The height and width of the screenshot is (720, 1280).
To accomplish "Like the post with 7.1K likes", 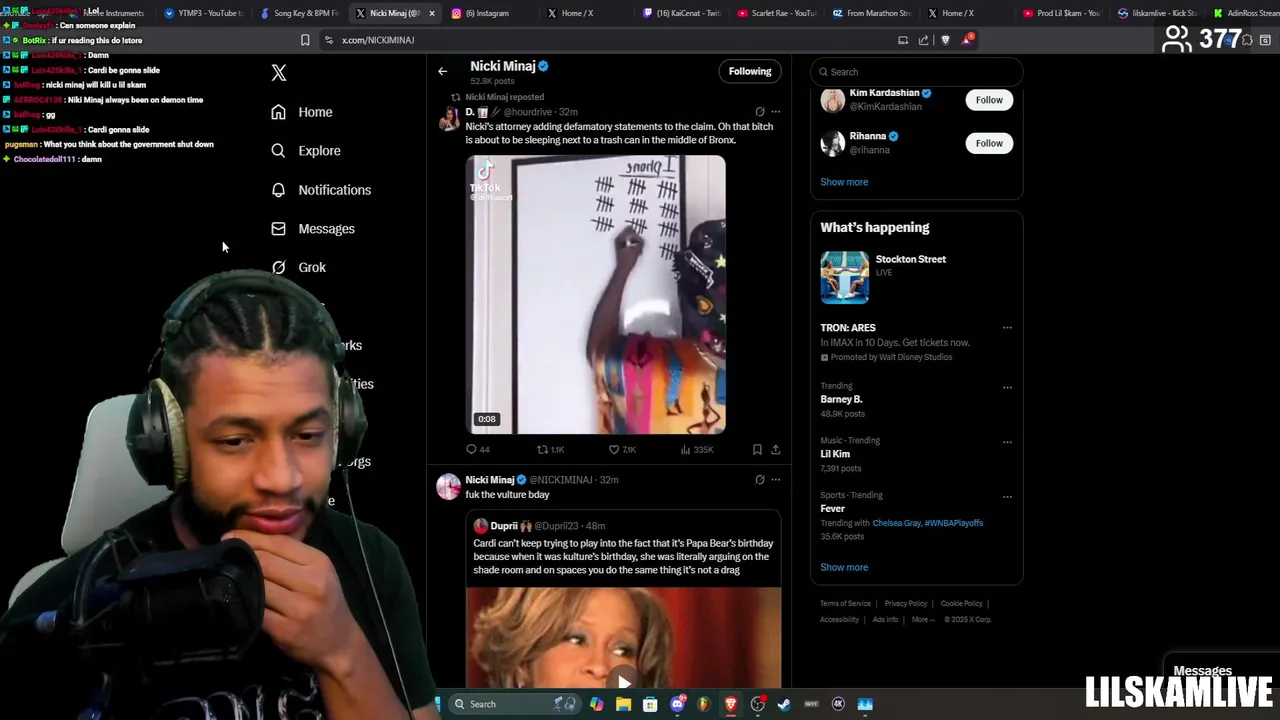I will (x=614, y=450).
